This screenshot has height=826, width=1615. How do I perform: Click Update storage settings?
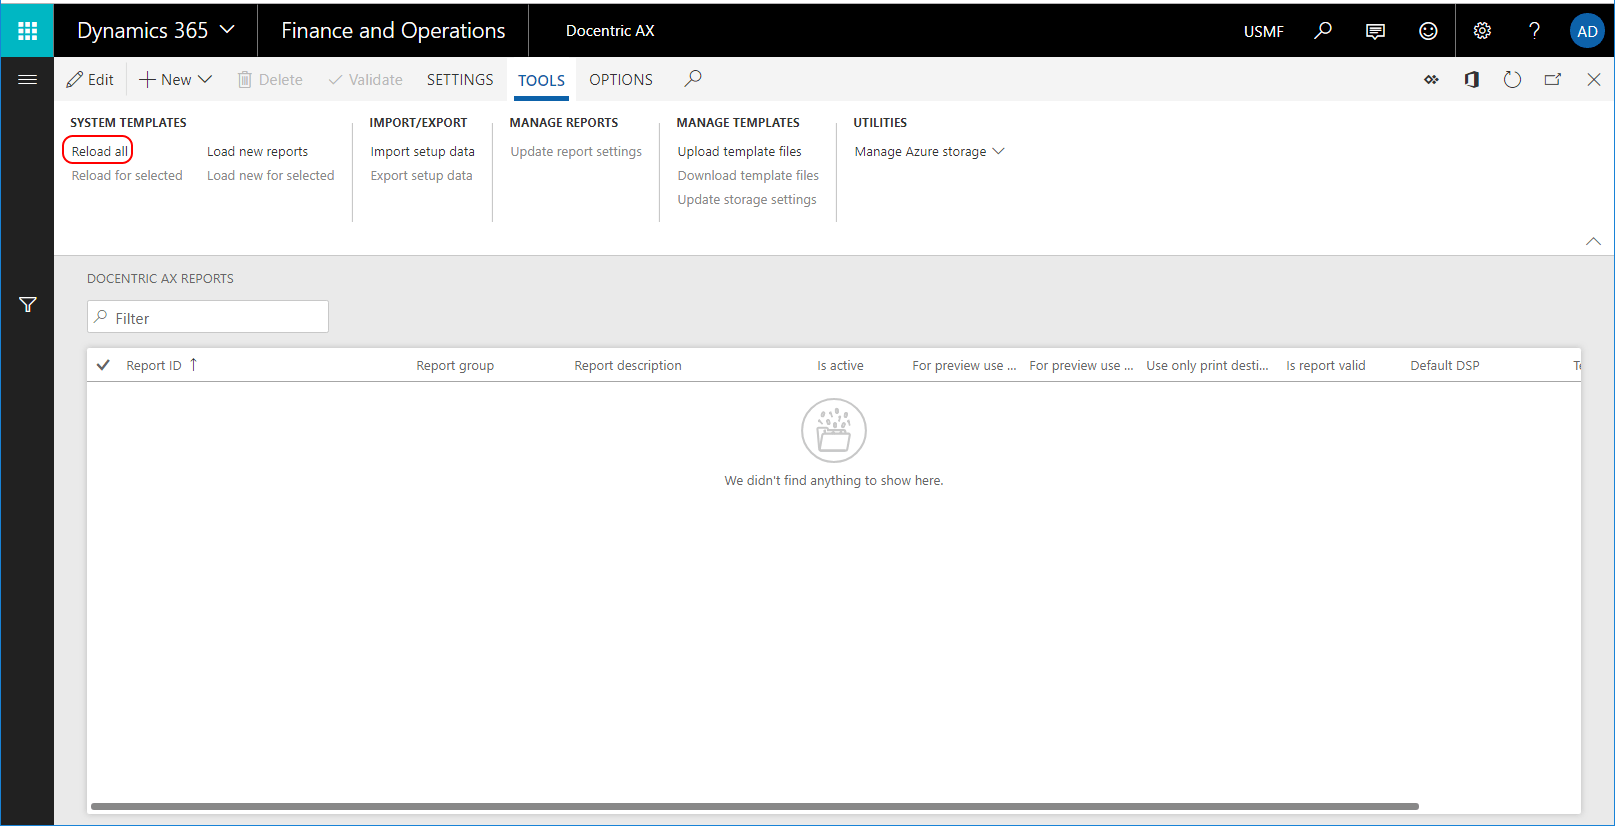tap(747, 200)
